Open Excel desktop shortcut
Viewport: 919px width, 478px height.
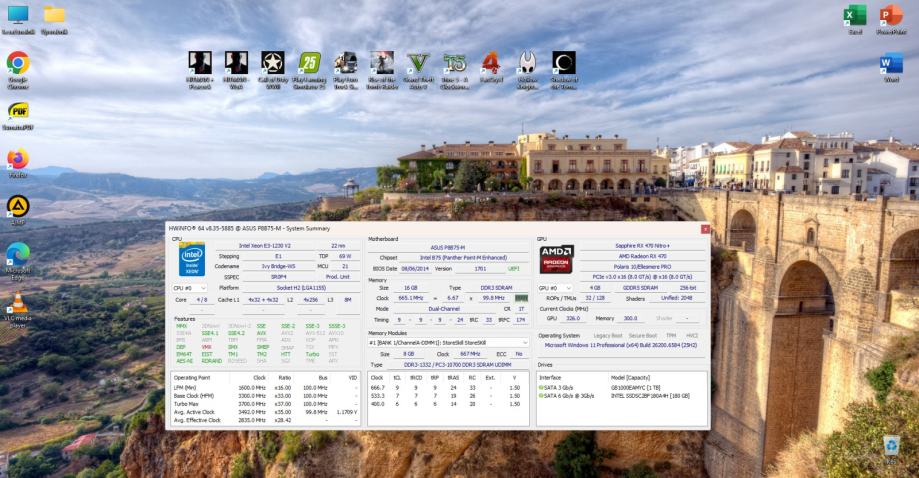855,15
